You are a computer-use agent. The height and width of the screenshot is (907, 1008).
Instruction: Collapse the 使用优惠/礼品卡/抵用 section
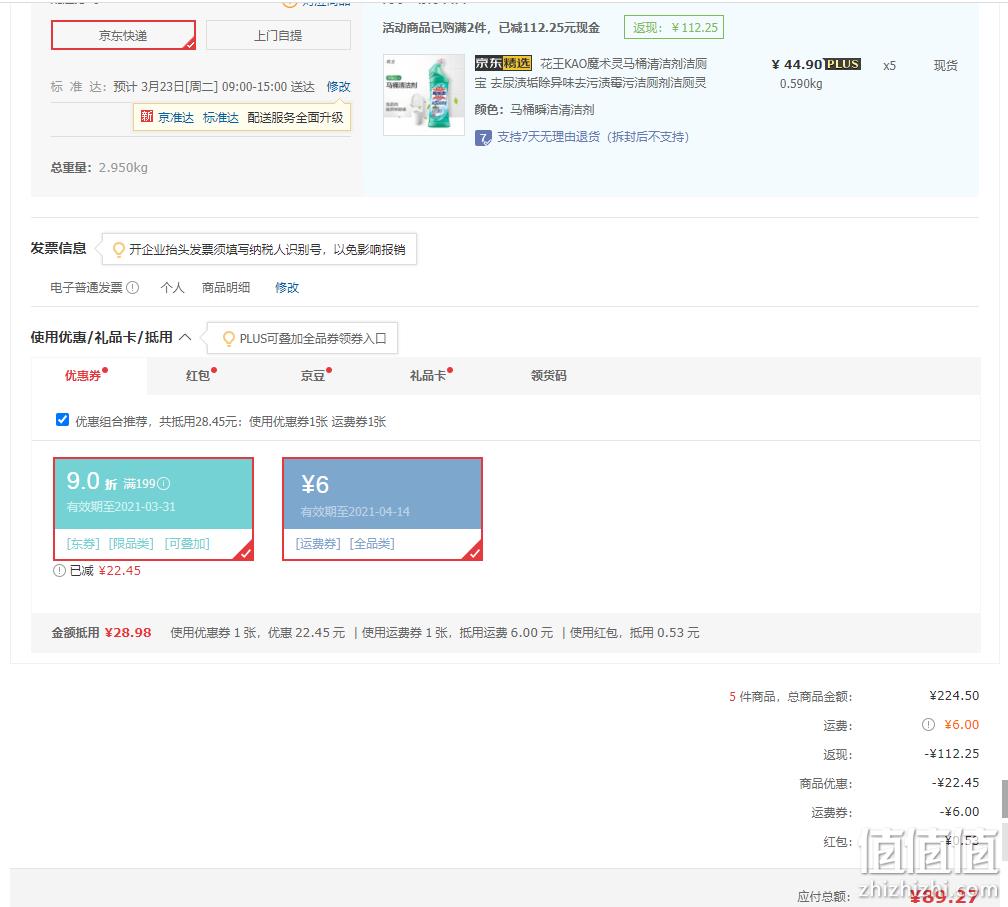tap(185, 337)
